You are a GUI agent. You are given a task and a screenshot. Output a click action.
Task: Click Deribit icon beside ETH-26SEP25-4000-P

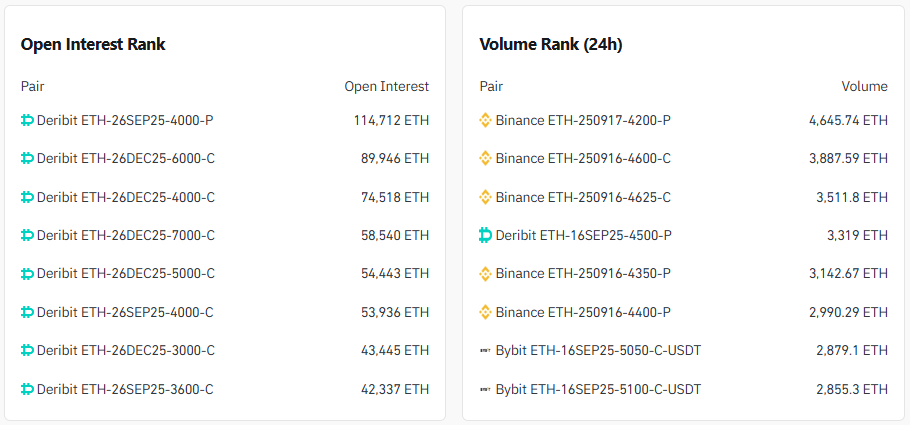pyautogui.click(x=27, y=120)
